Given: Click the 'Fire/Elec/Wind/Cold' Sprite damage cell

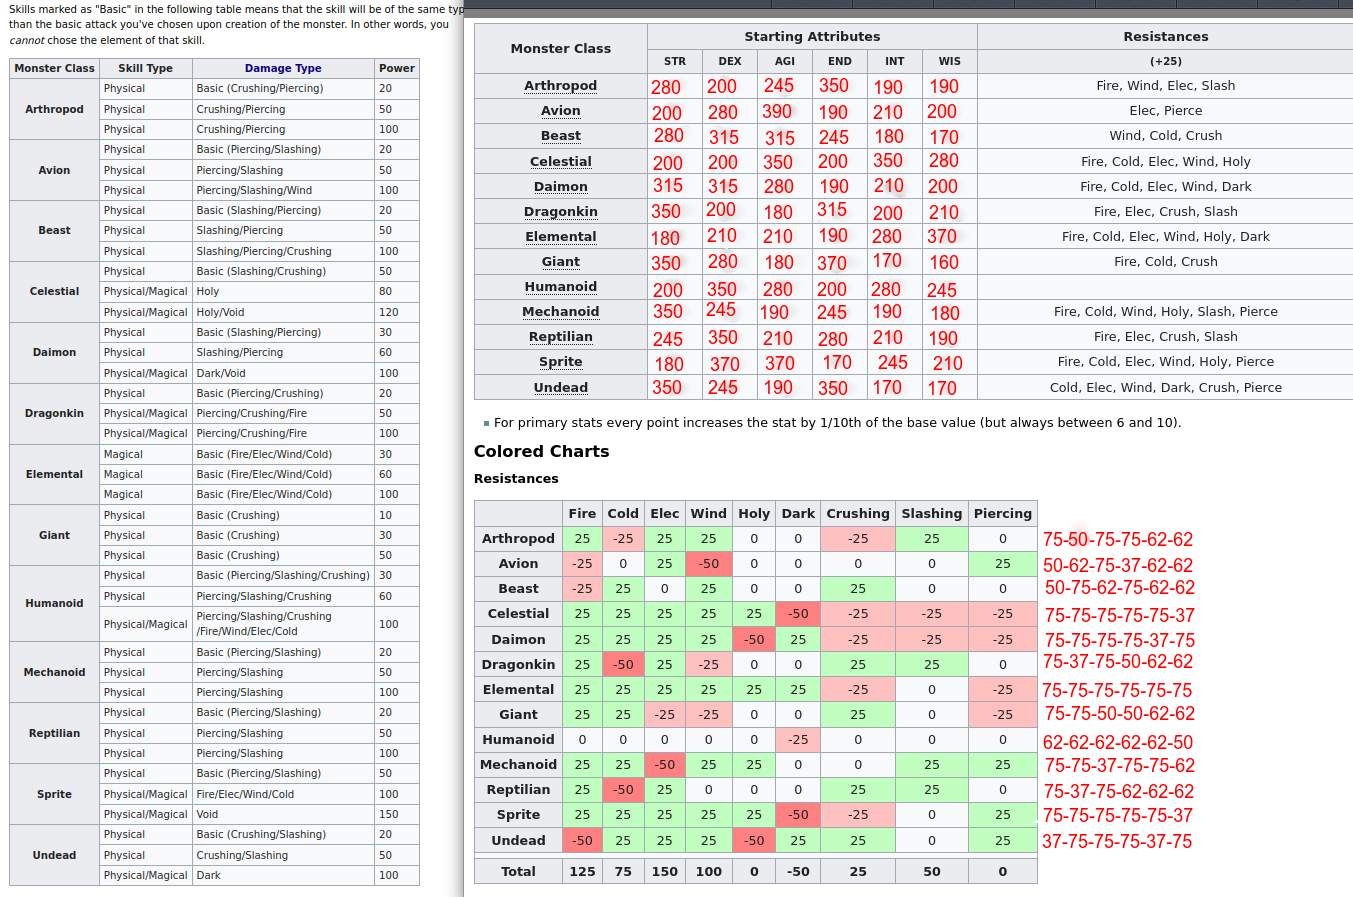Looking at the screenshot, I should tap(283, 794).
